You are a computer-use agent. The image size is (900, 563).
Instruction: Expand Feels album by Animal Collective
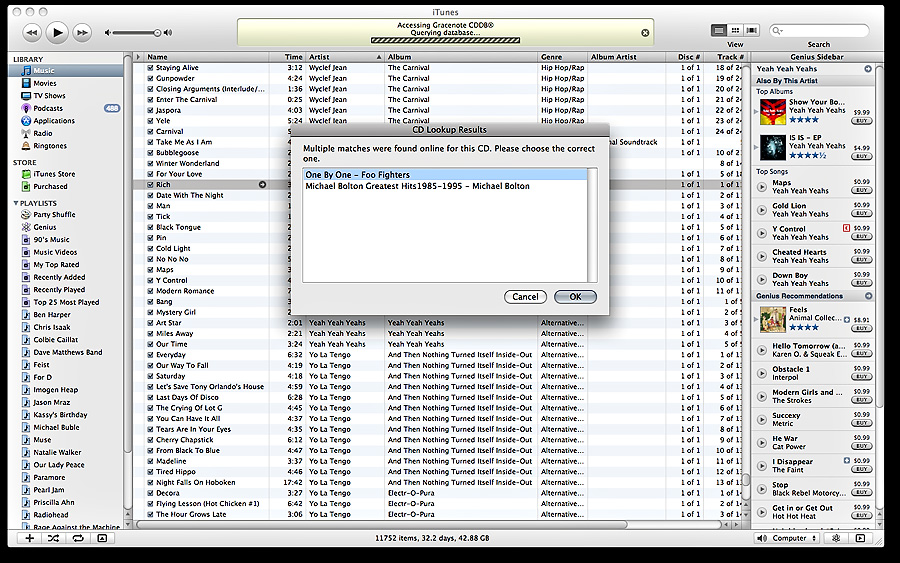[756, 319]
